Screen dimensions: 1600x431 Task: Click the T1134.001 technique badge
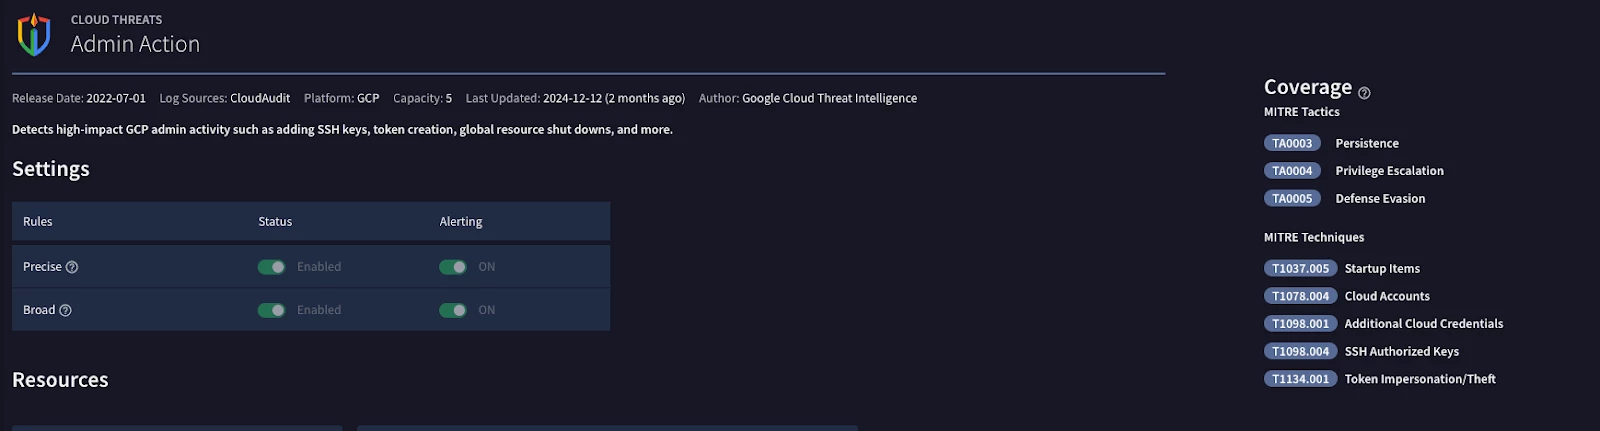(1300, 379)
